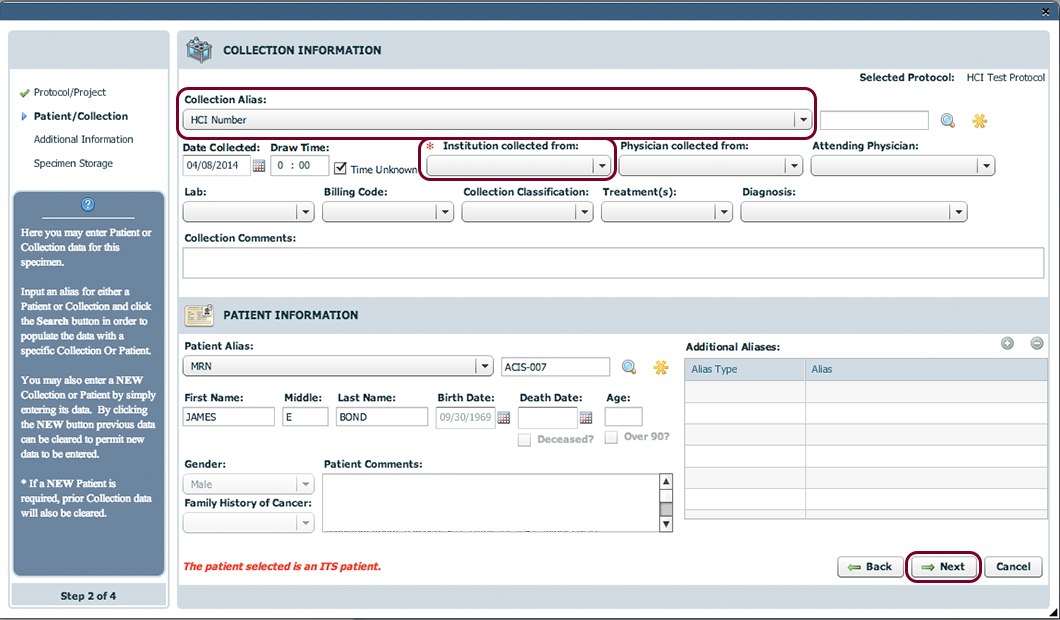This screenshot has height=620, width=1060.
Task: Click the Date Collected field
Action: coord(216,166)
